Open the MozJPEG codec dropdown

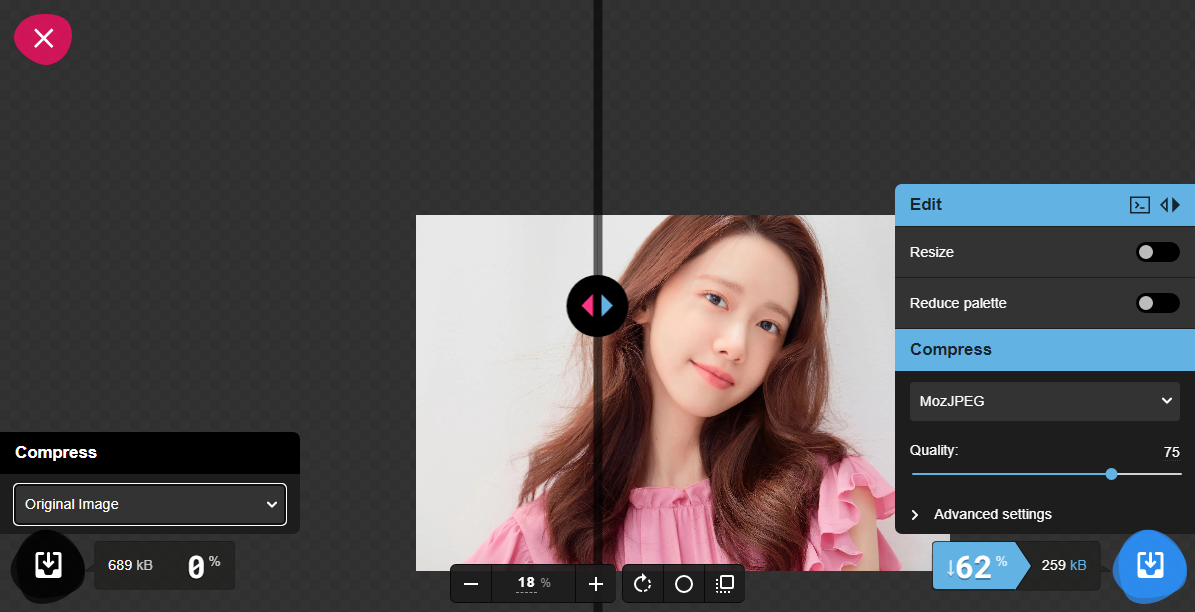1044,401
